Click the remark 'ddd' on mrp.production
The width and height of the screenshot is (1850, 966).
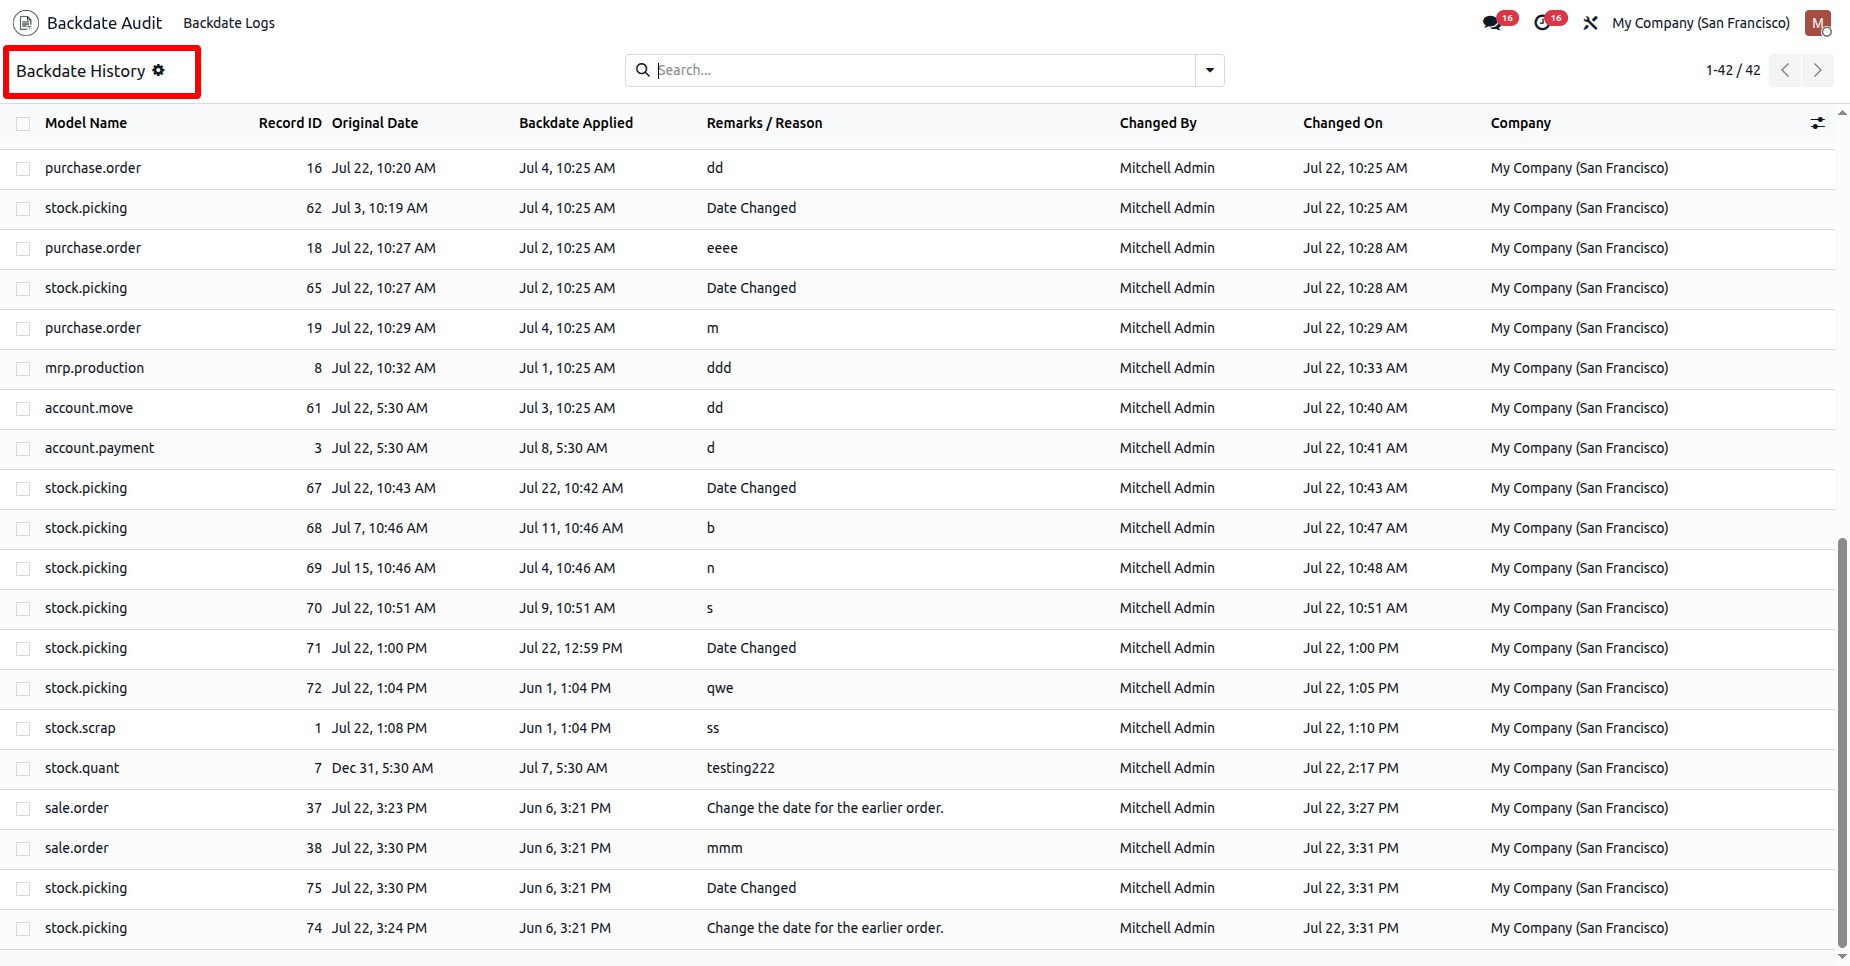pos(719,368)
